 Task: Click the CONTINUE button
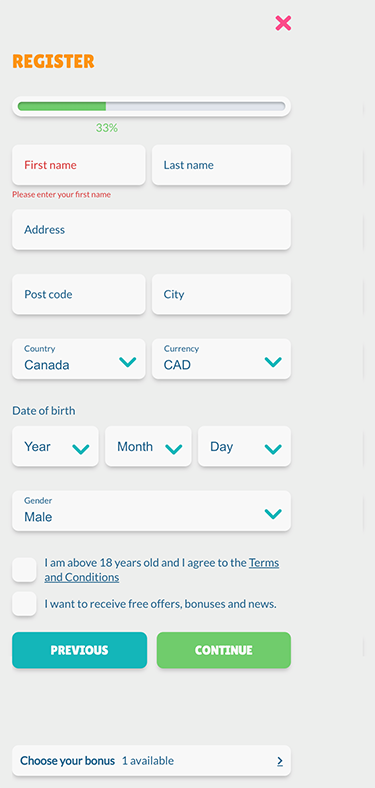224,650
